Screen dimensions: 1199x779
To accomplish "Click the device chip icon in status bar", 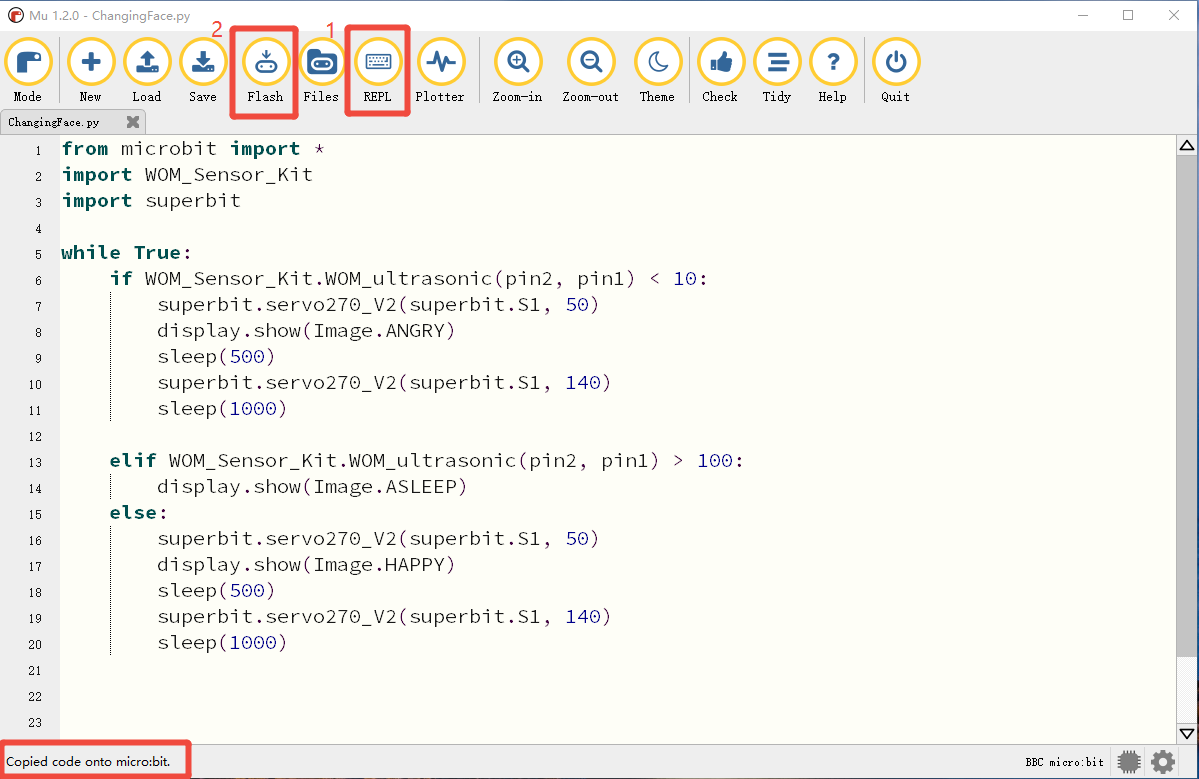I will 1129,761.
